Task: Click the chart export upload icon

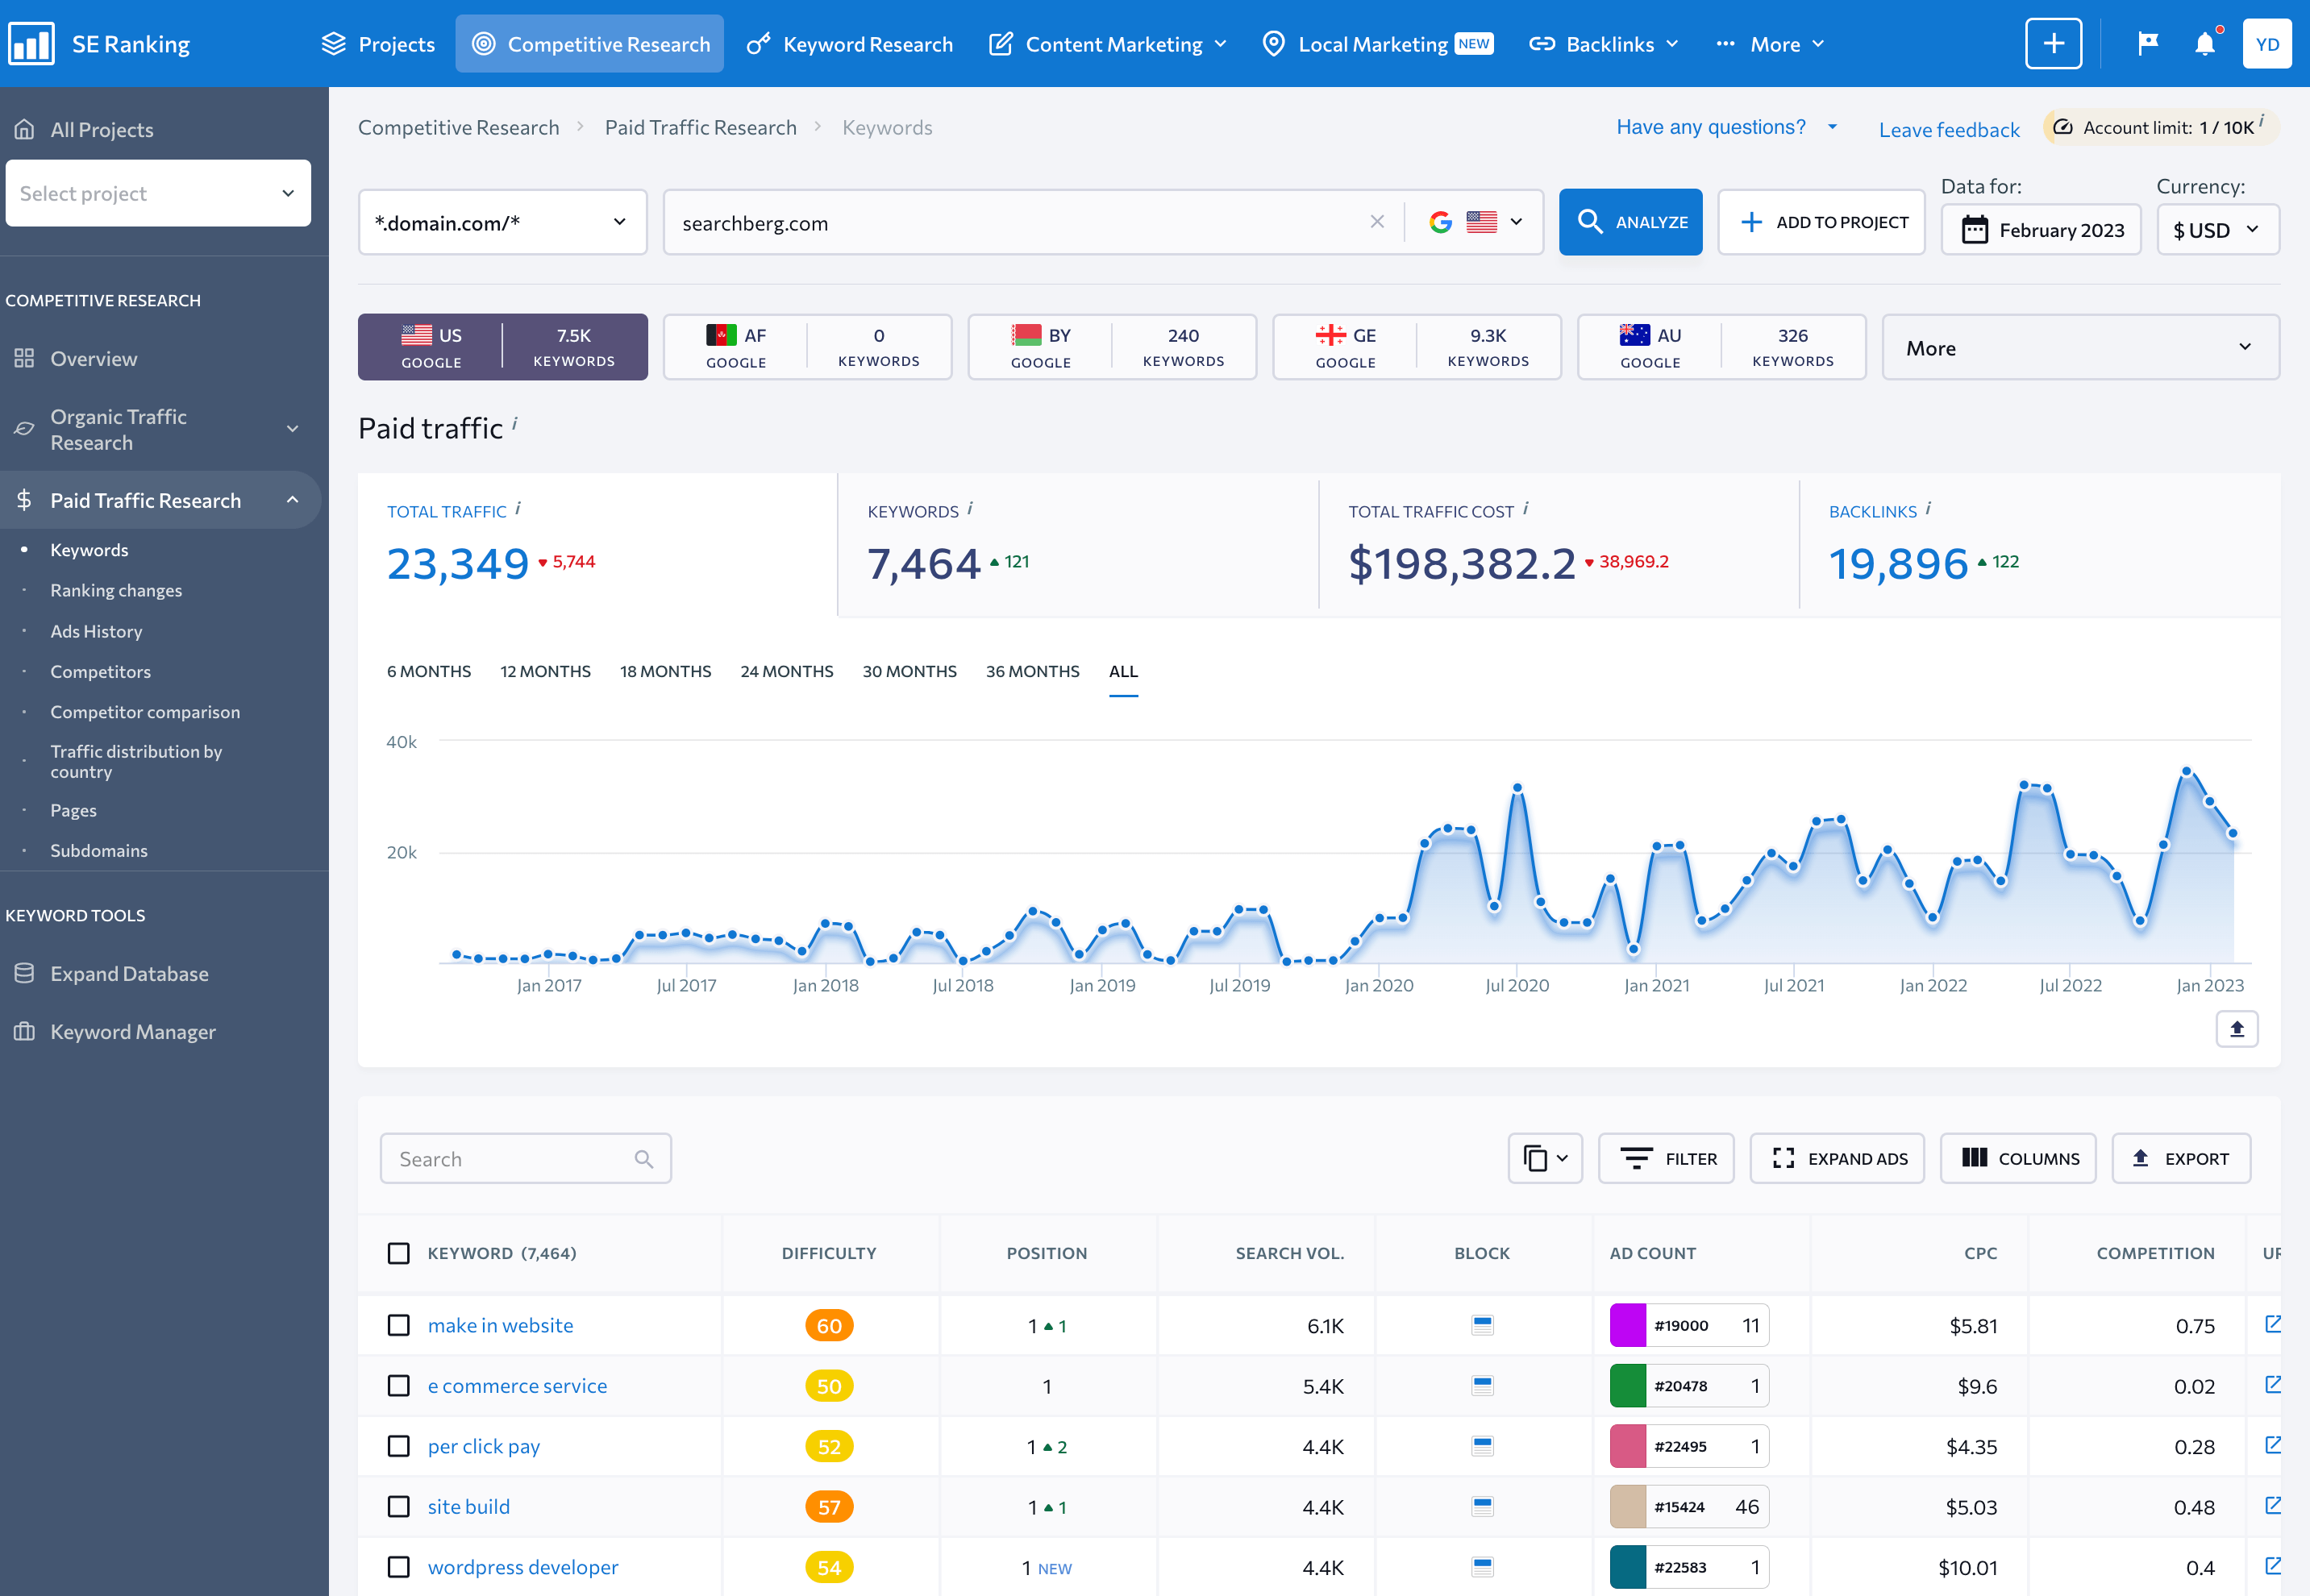Action: coord(2236,1028)
